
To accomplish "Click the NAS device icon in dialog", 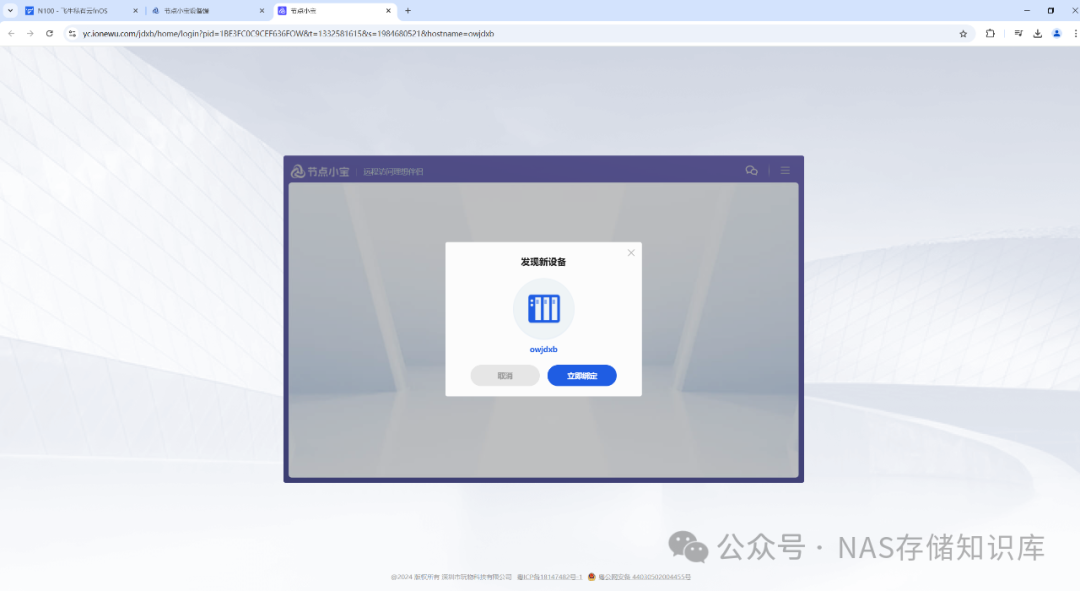I will click(x=543, y=309).
